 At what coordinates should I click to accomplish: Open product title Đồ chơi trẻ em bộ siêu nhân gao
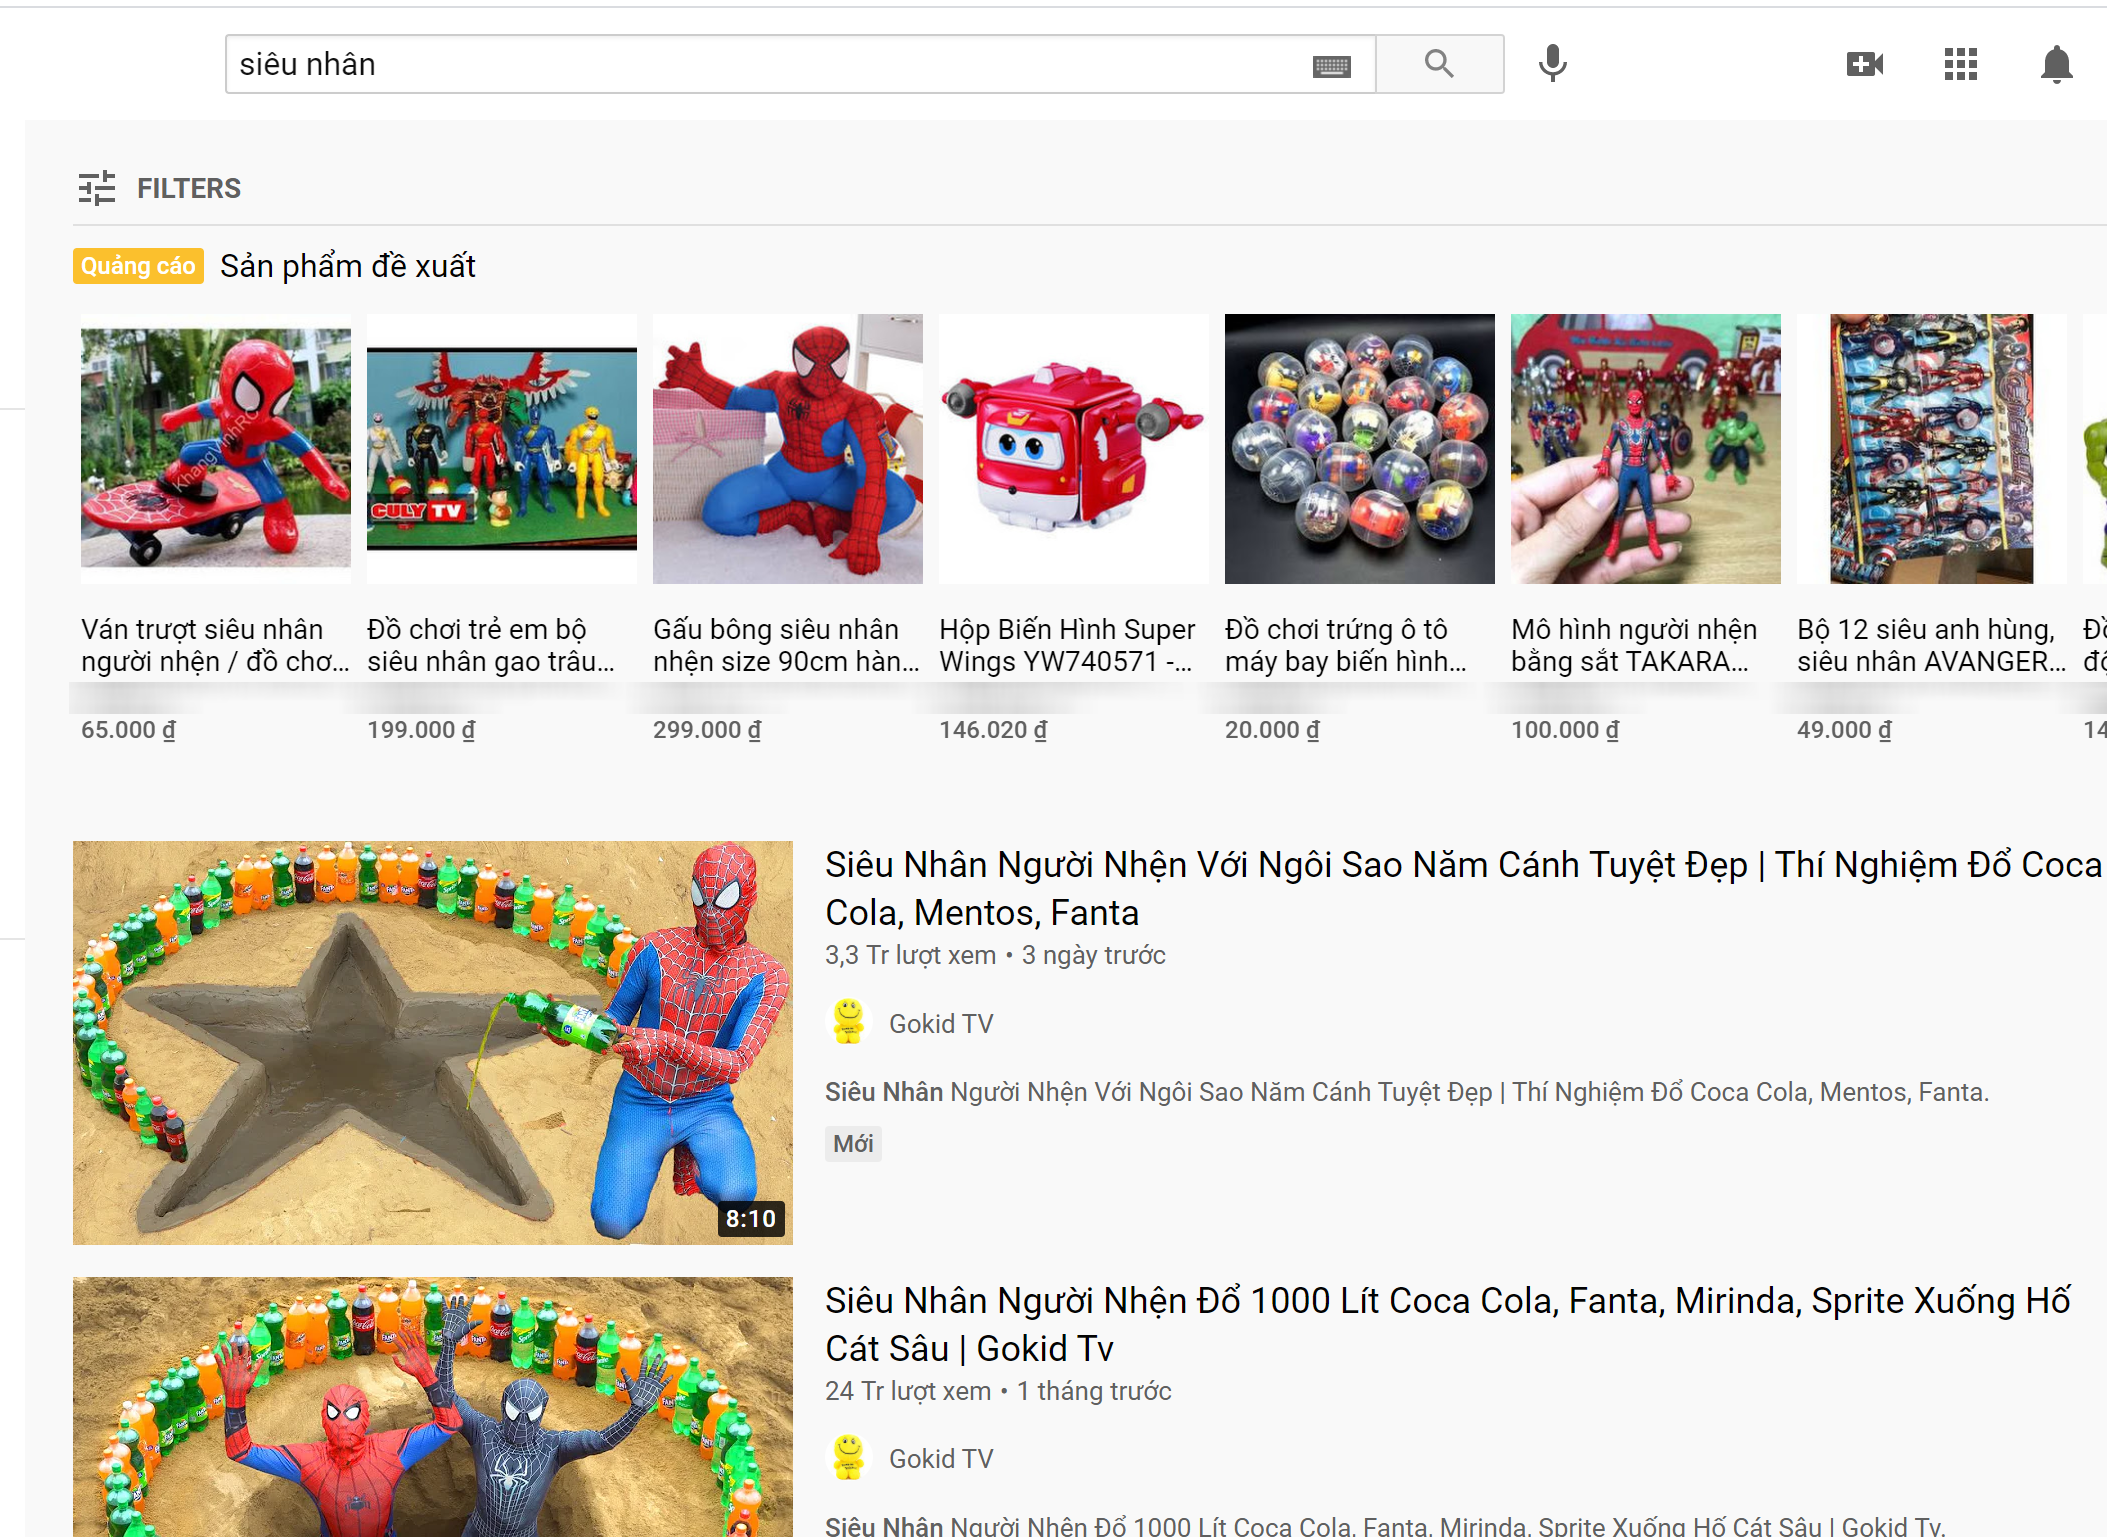click(491, 645)
